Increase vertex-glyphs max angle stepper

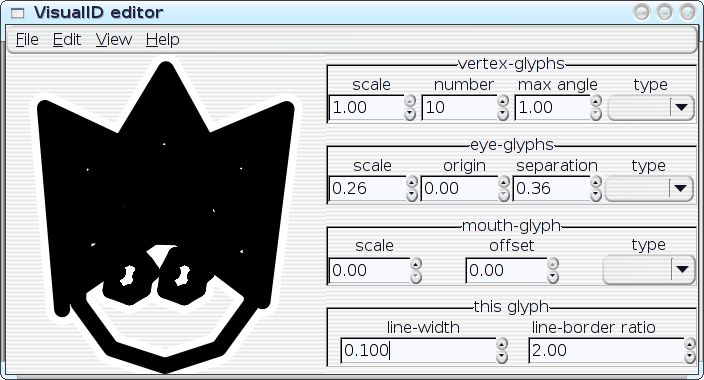pyautogui.click(x=596, y=101)
